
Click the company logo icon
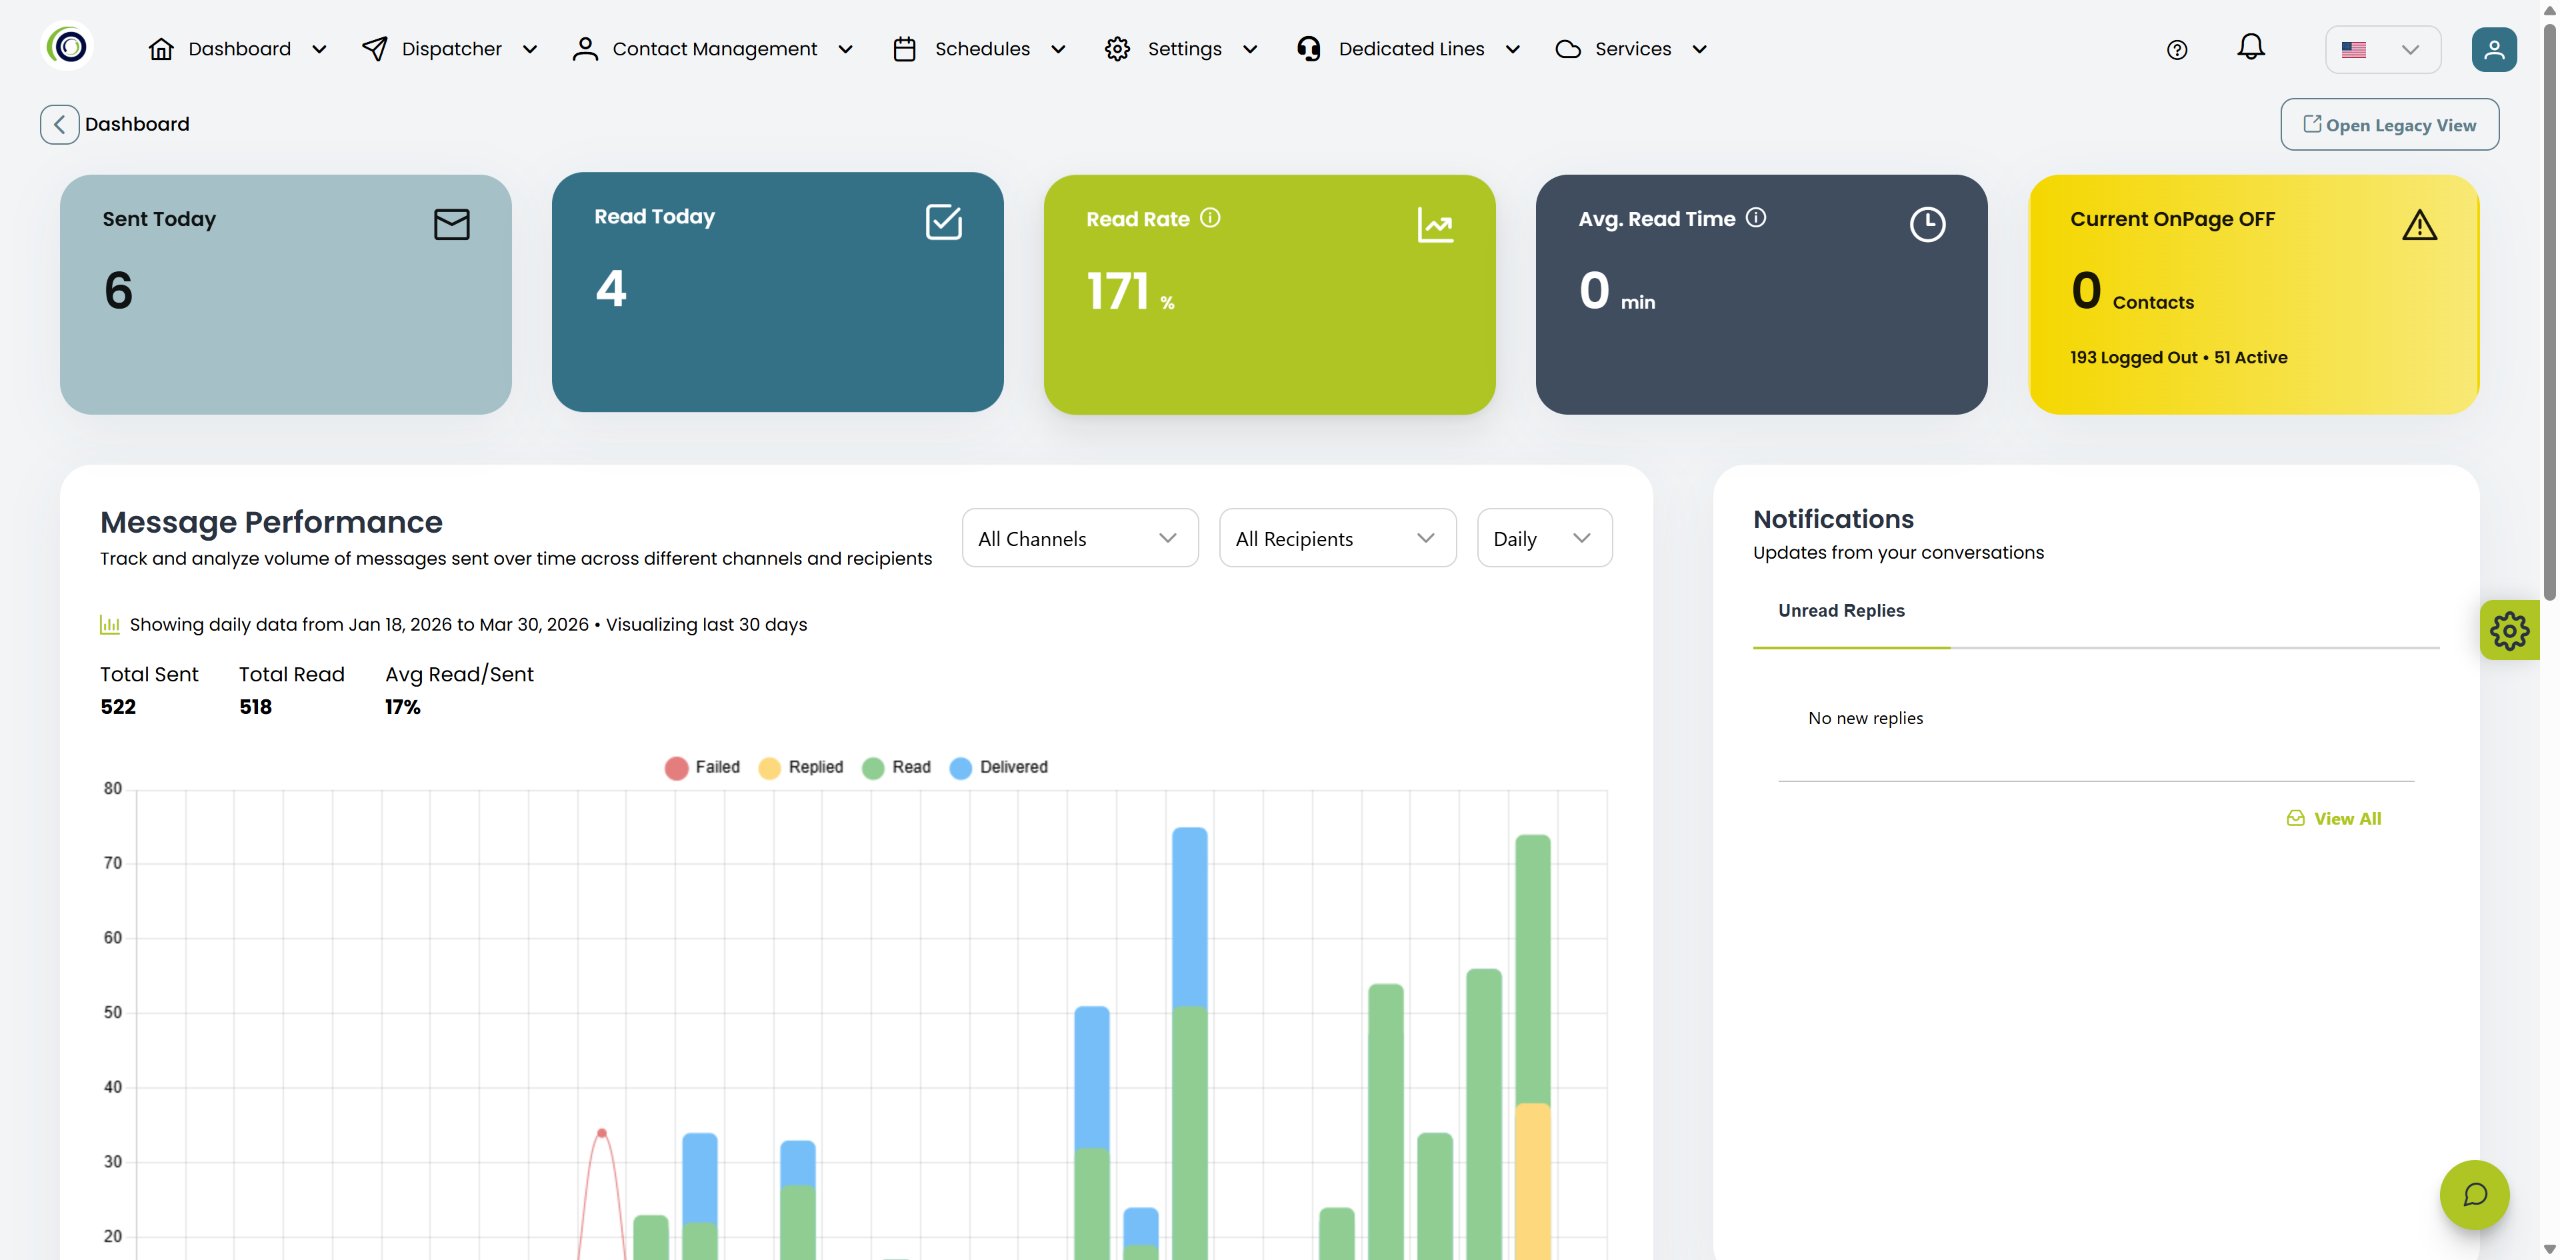68,47
